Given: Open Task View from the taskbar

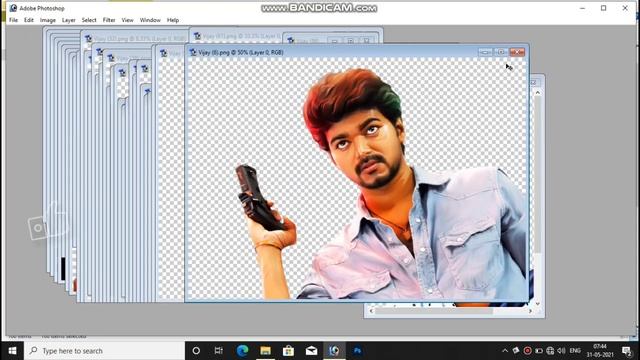Looking at the screenshot, I should 219,351.
